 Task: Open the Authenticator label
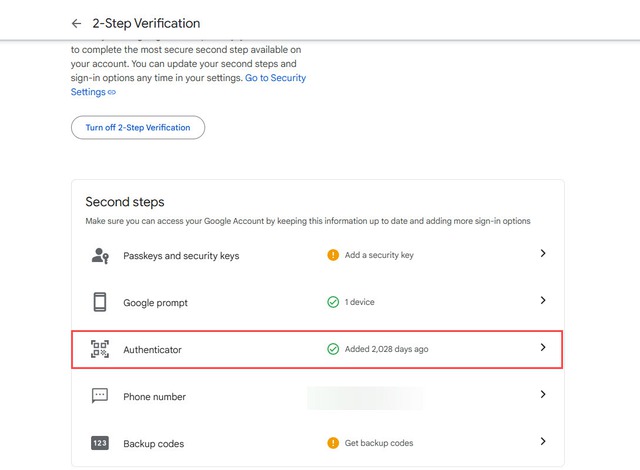pyautogui.click(x=152, y=350)
